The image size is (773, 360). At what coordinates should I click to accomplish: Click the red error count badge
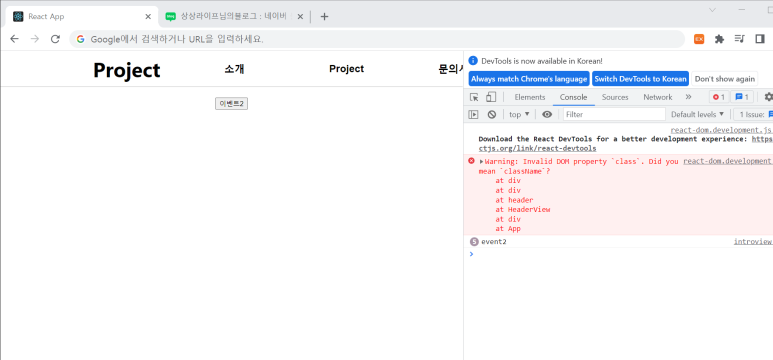(718, 97)
